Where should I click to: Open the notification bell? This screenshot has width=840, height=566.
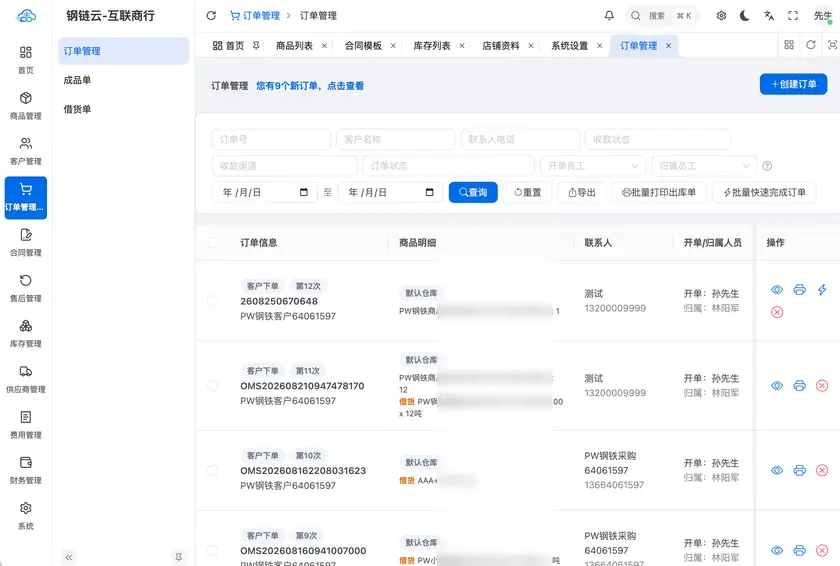[609, 16]
